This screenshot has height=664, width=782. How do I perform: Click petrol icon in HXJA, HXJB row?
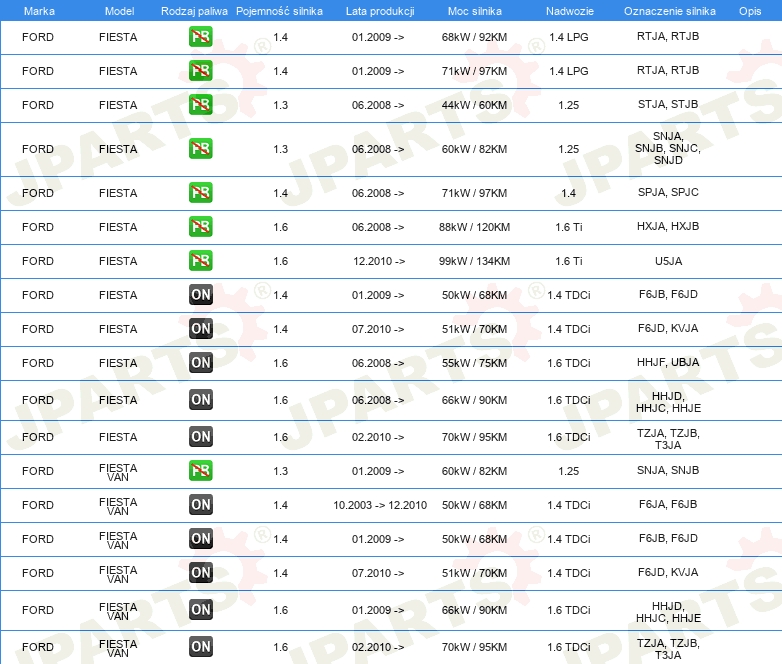tap(200, 226)
